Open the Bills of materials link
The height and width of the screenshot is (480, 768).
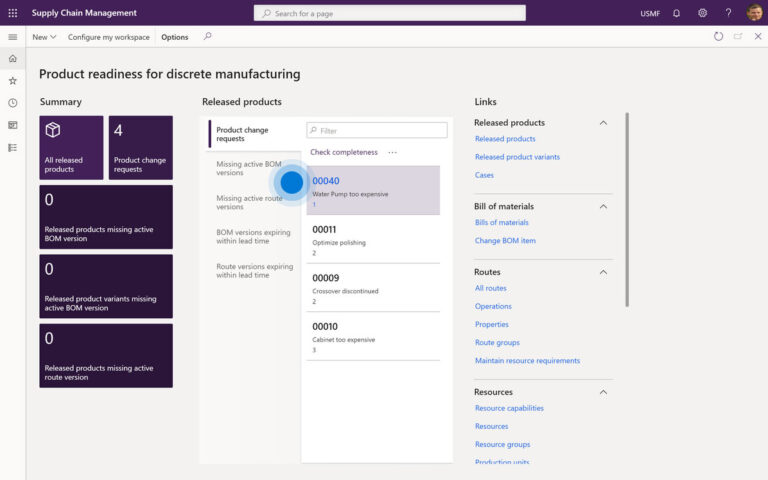[x=502, y=223]
